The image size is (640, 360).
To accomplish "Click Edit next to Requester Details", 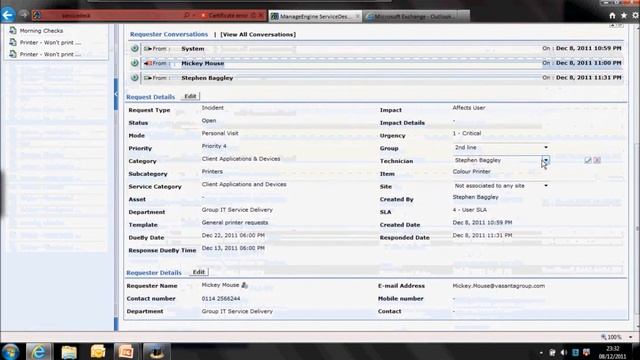I will click(199, 272).
